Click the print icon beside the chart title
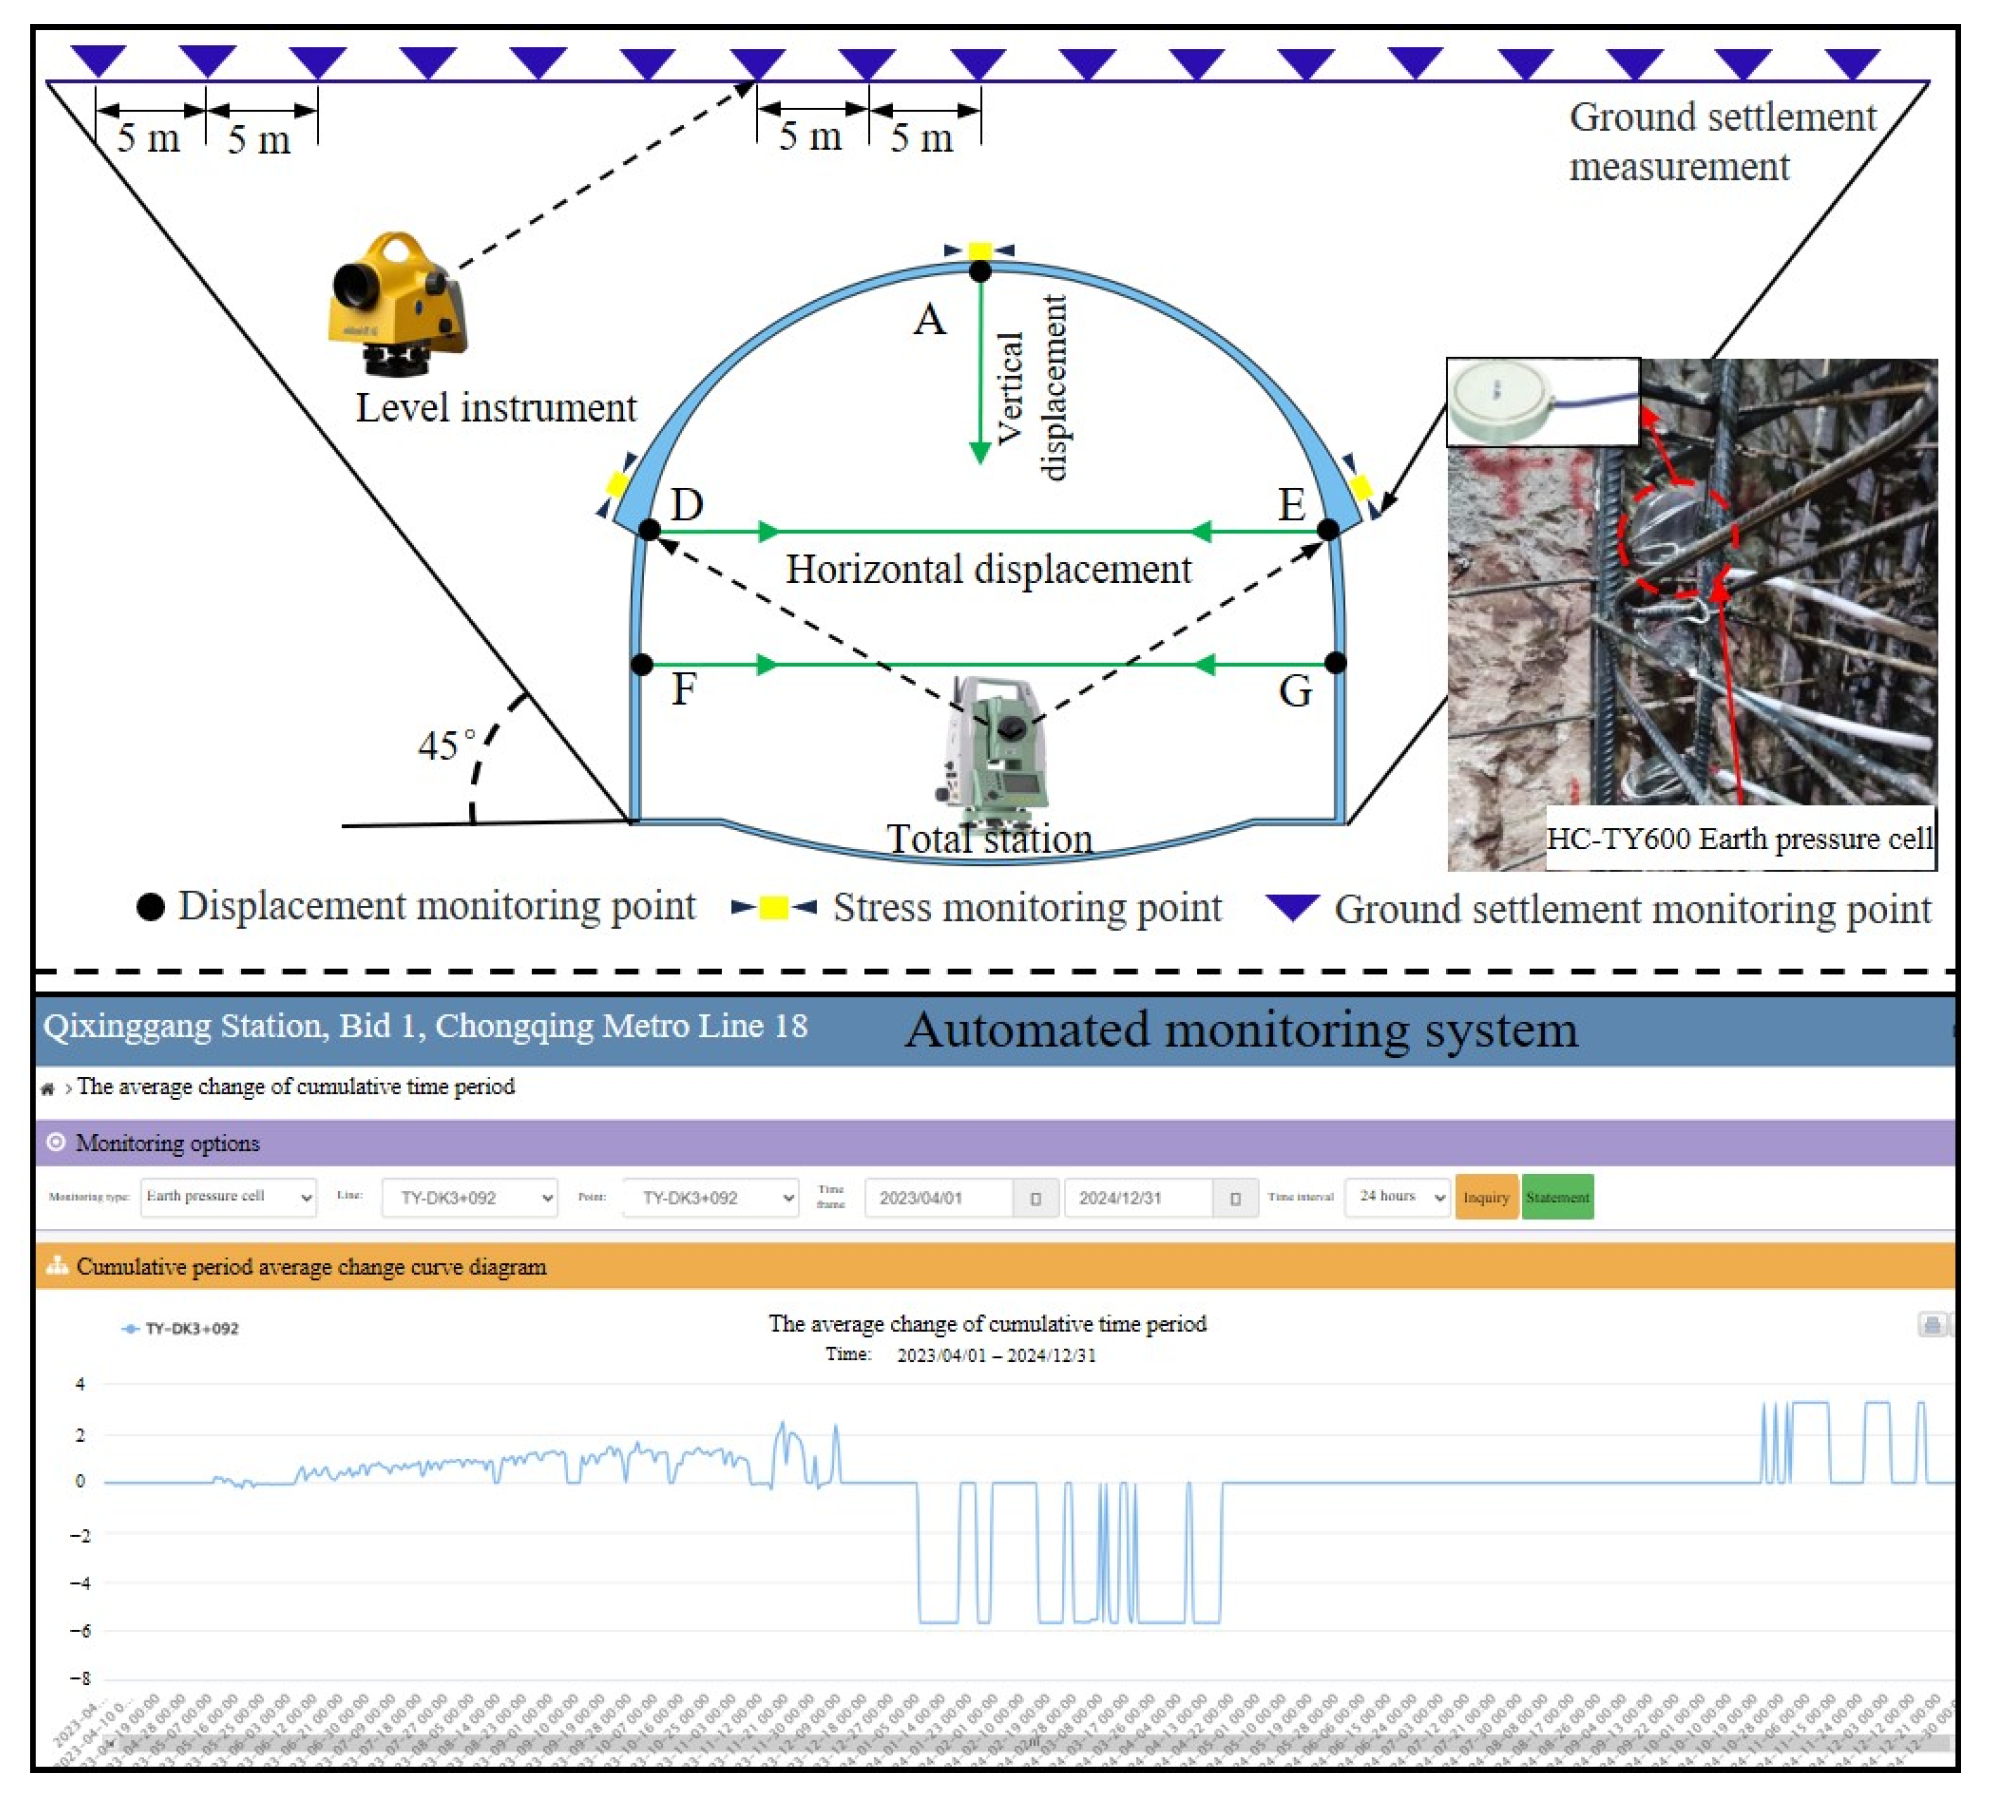 (1932, 1325)
